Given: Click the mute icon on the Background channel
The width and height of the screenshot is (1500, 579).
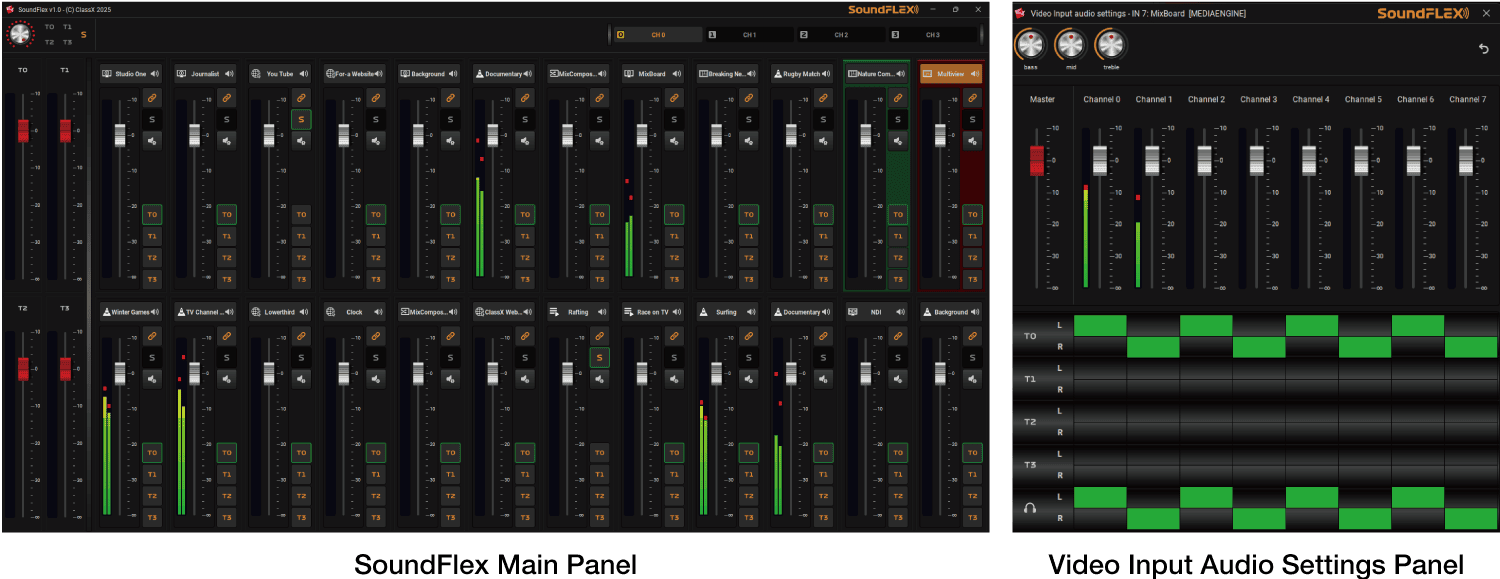Looking at the screenshot, I should coord(450,140).
